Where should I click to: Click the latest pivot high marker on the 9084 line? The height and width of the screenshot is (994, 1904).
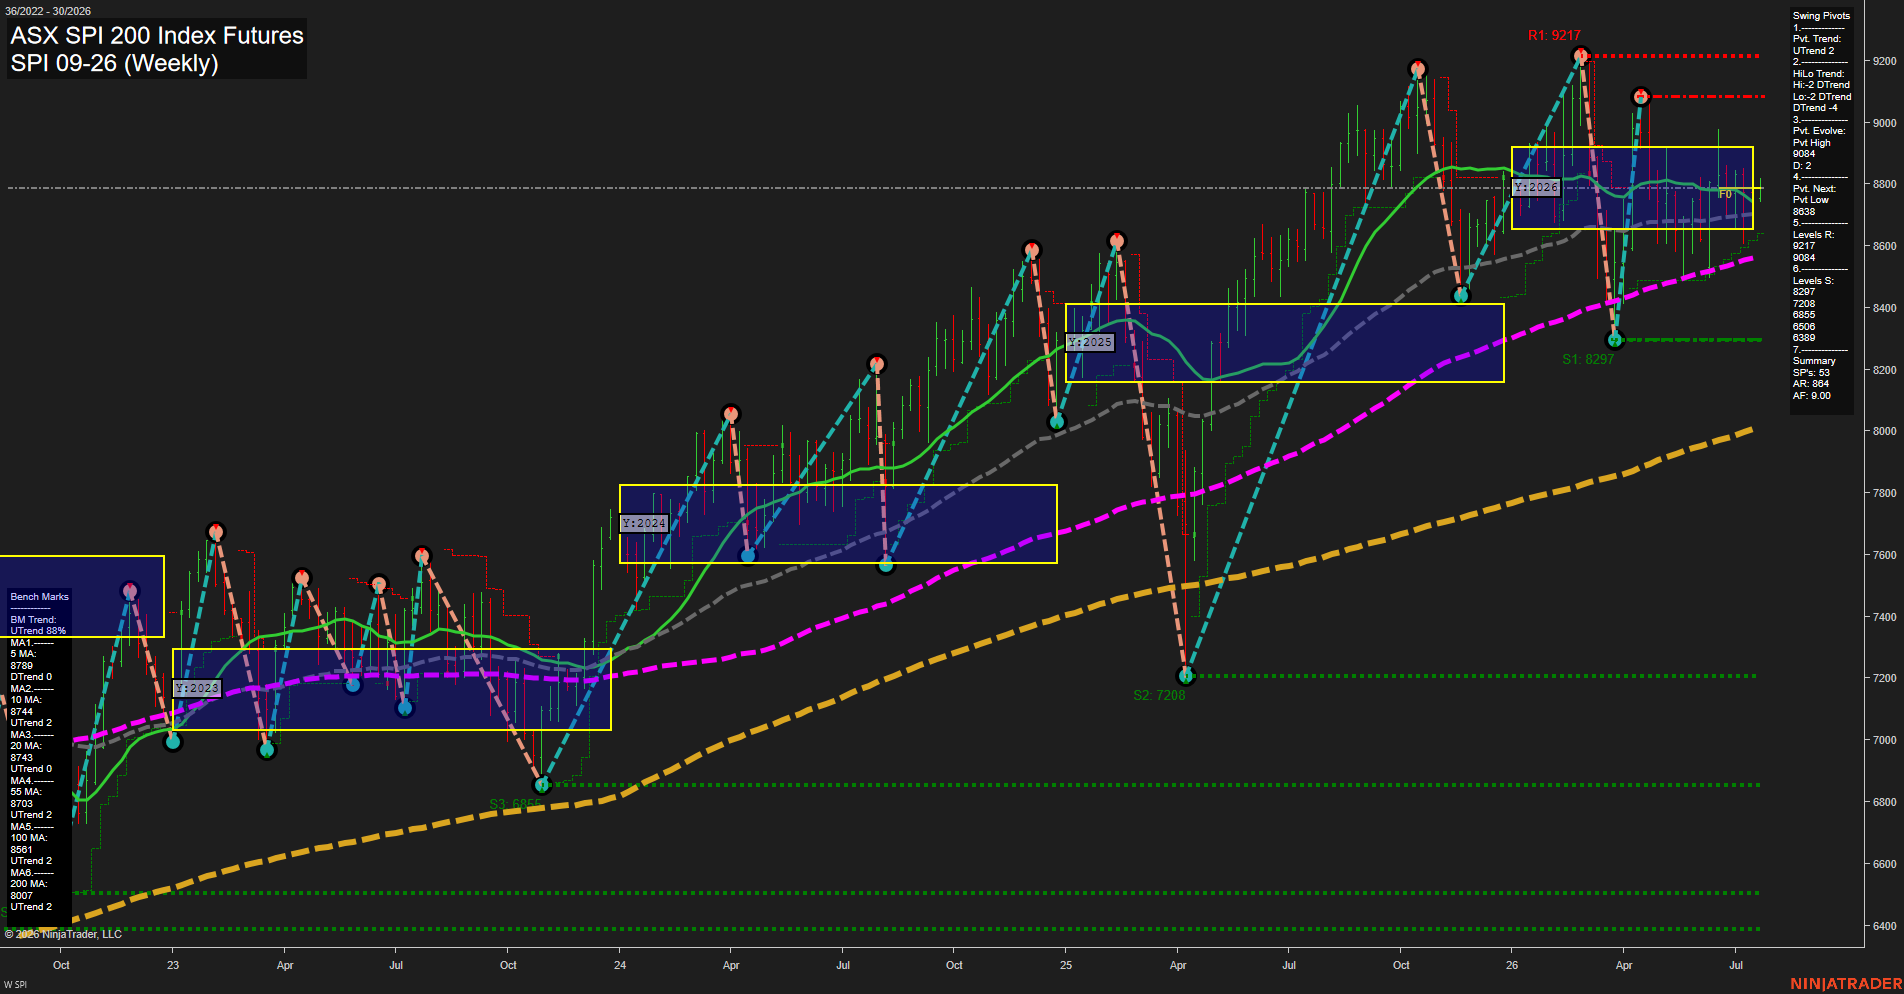pos(1640,97)
